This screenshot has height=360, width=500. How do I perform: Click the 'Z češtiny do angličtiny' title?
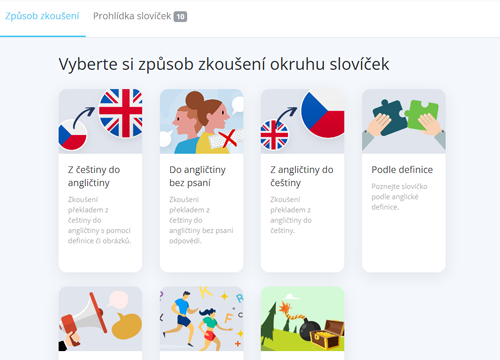point(94,176)
